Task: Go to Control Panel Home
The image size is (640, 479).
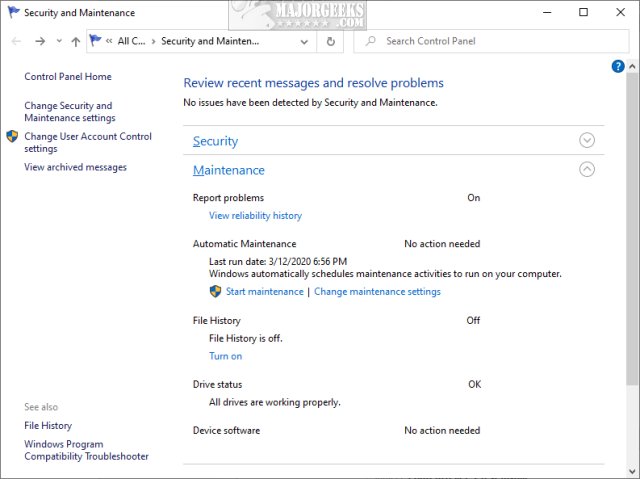Action: click(x=67, y=77)
